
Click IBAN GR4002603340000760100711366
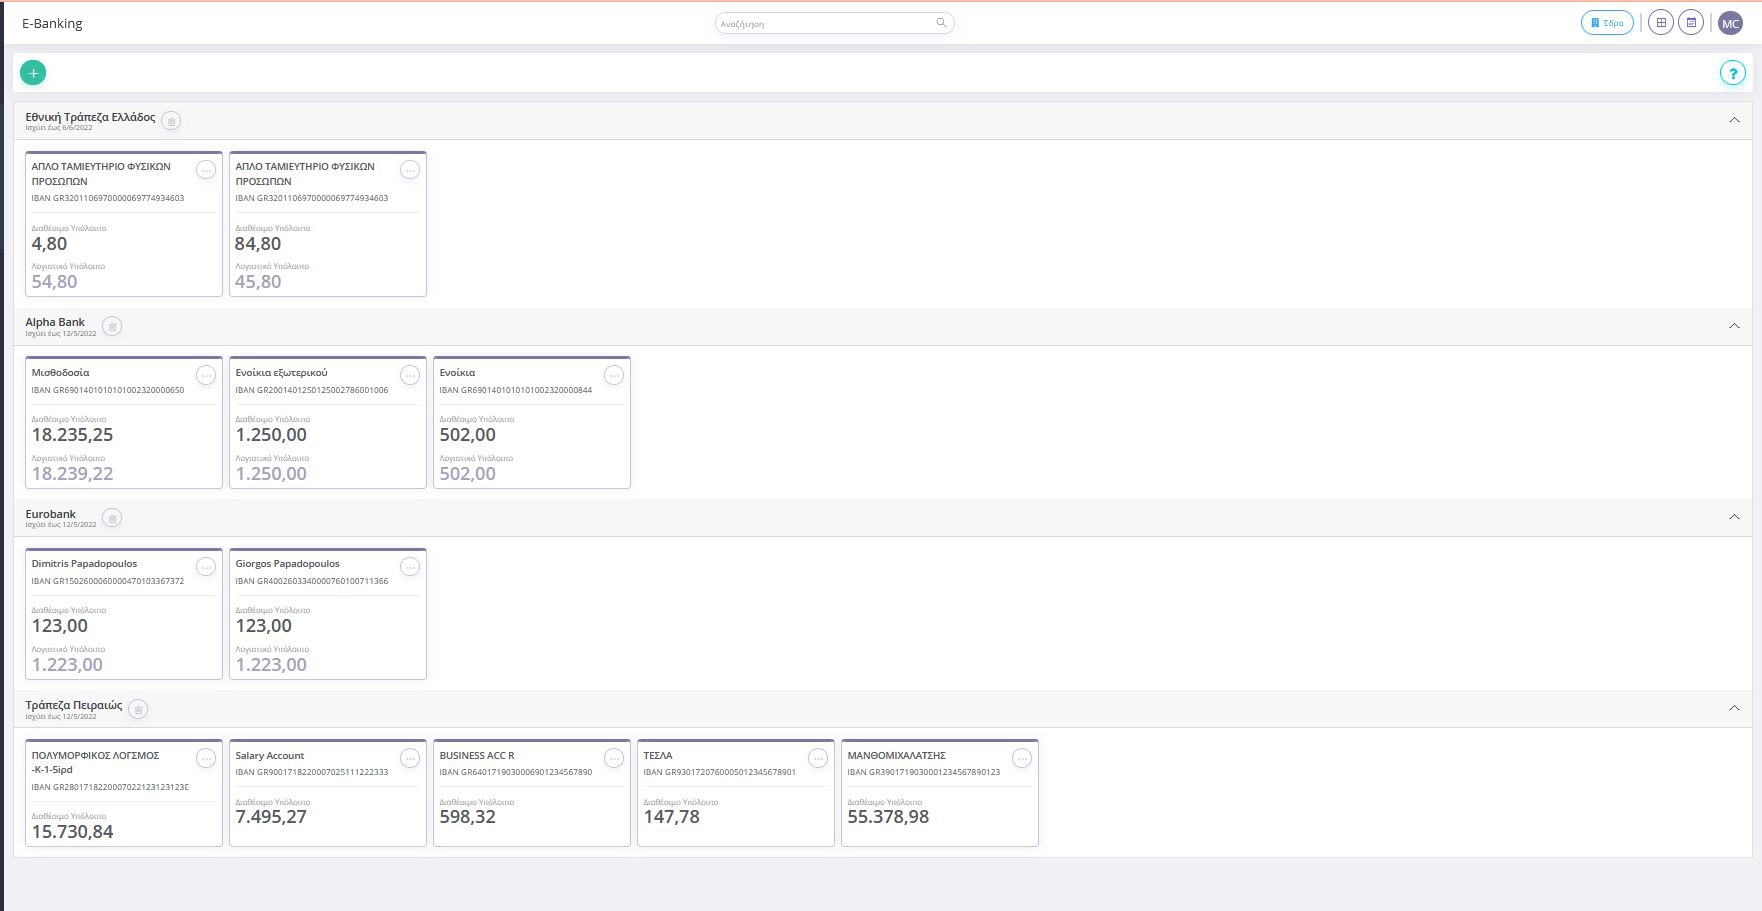pos(312,581)
